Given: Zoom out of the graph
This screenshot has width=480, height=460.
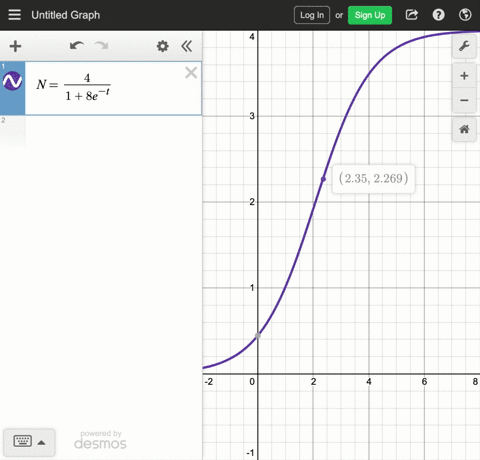Looking at the screenshot, I should pos(464,100).
